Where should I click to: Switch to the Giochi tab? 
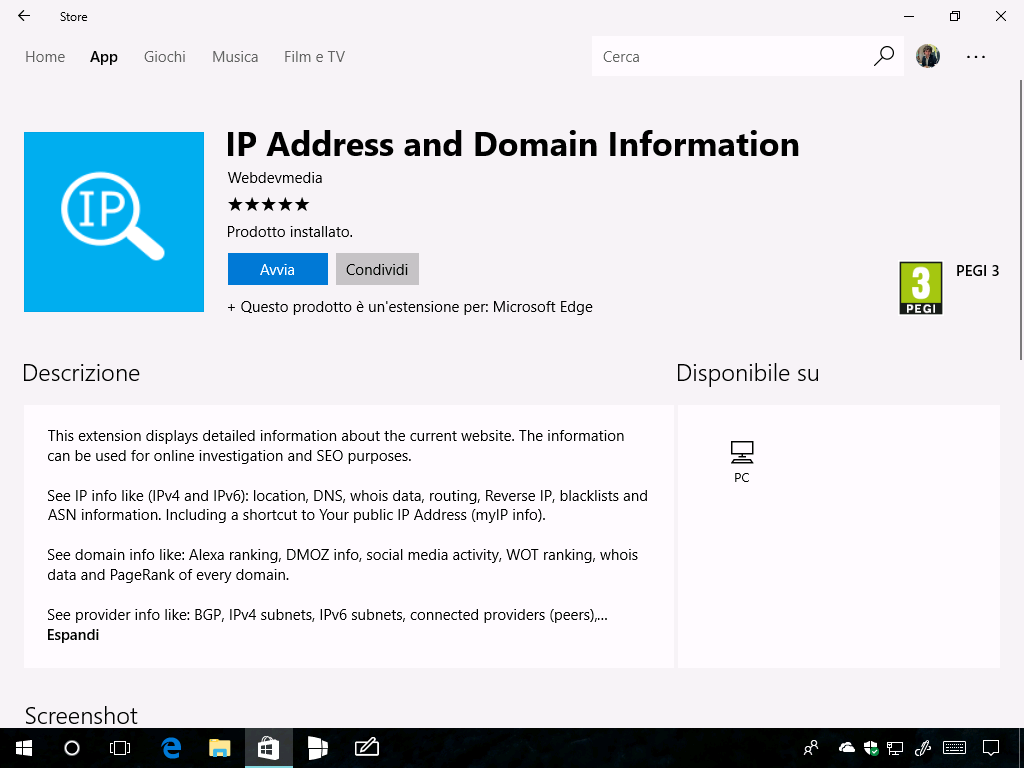tap(165, 57)
